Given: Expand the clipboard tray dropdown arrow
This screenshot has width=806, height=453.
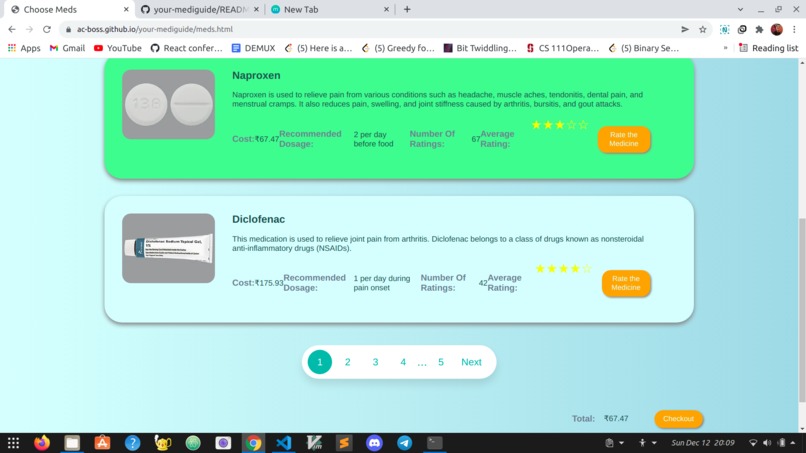Looking at the screenshot, I should tap(621, 443).
